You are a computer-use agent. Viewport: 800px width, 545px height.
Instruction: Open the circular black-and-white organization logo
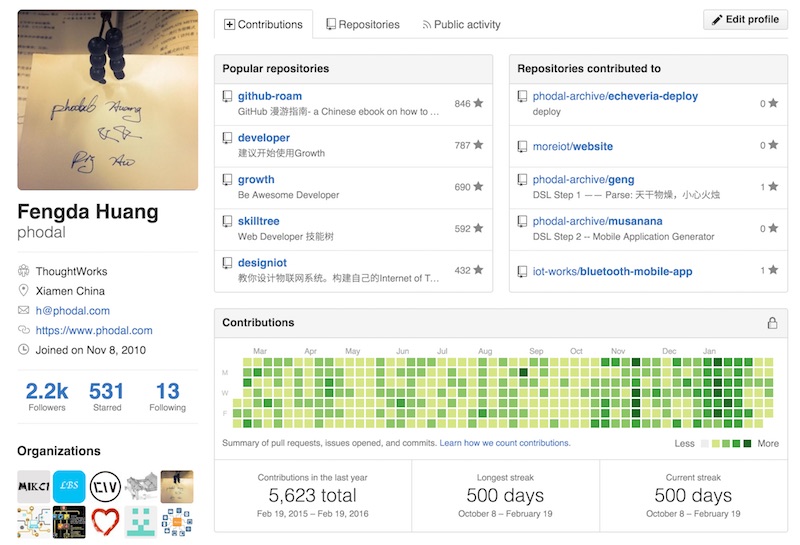click(105, 486)
